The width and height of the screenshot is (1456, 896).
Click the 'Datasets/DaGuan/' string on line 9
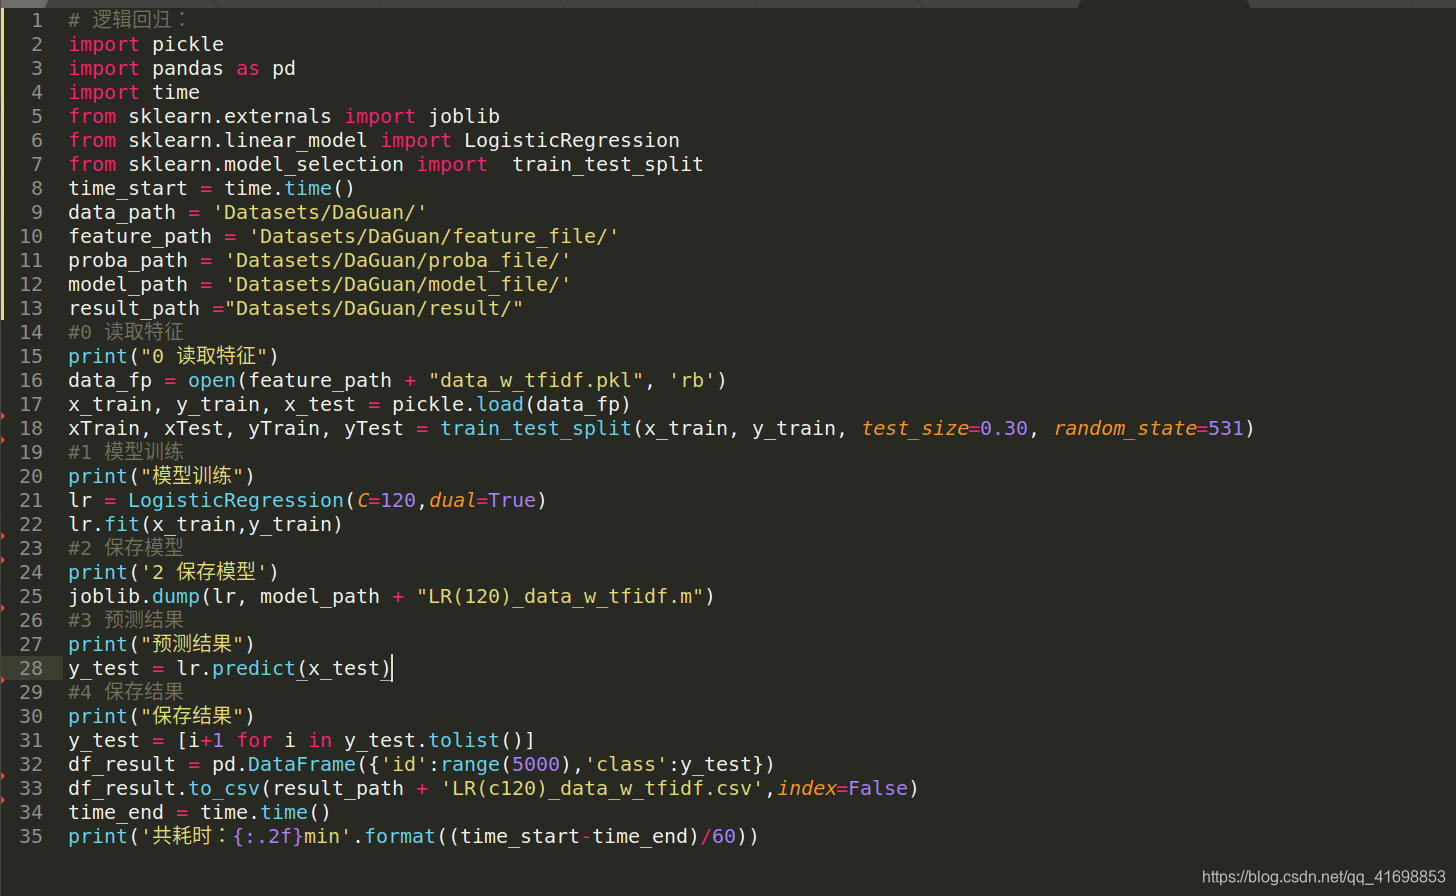[320, 212]
